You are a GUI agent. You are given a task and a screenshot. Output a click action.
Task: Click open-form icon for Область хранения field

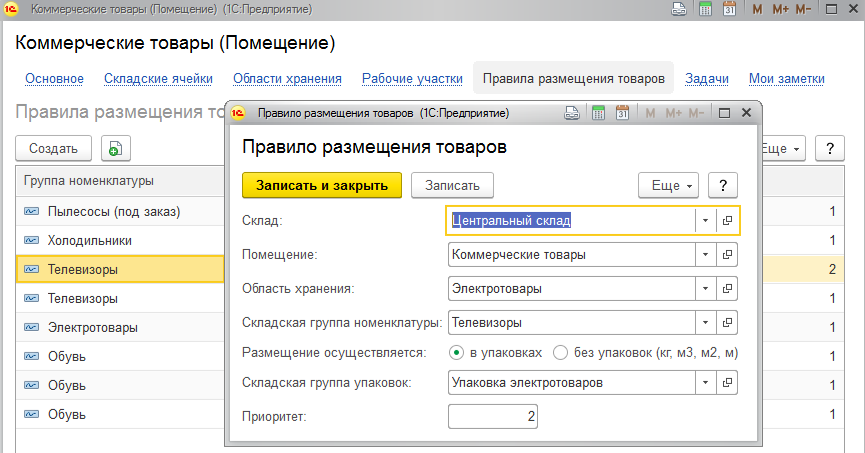(x=728, y=289)
